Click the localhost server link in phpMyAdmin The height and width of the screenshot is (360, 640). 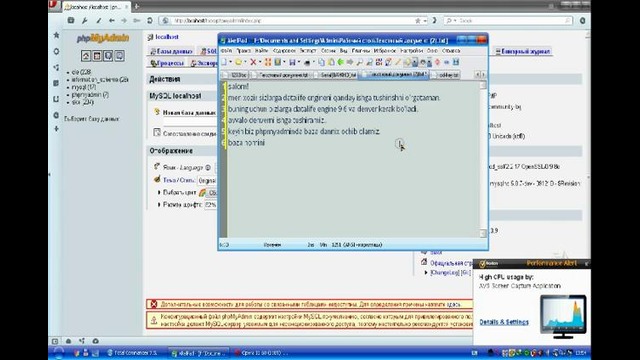click(167, 37)
